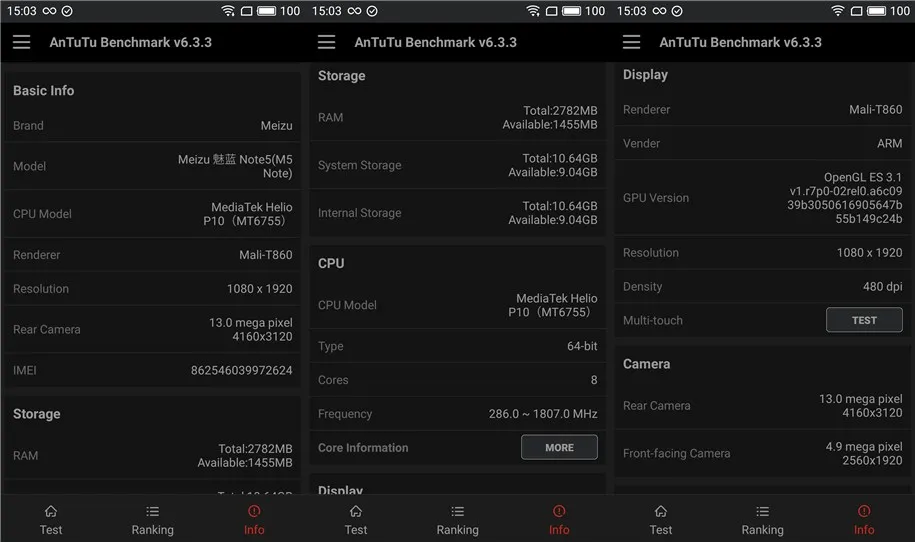This screenshot has width=915, height=542.
Task: Open hamburger menu in middle screen
Action: coord(327,42)
